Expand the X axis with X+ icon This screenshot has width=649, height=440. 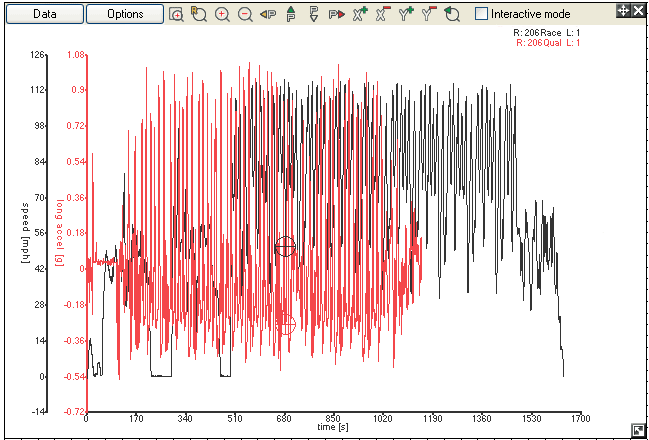(360, 15)
